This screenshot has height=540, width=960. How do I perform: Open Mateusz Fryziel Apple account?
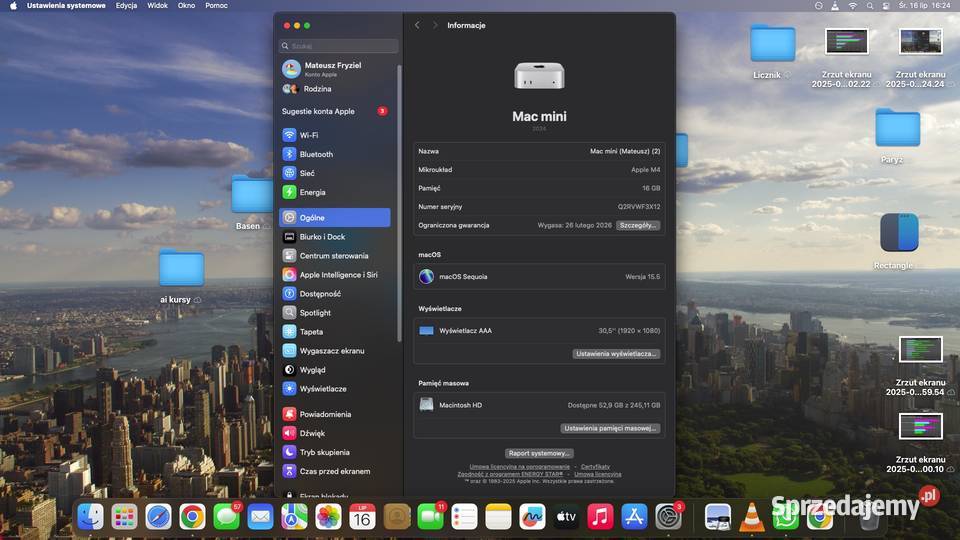[x=334, y=69]
